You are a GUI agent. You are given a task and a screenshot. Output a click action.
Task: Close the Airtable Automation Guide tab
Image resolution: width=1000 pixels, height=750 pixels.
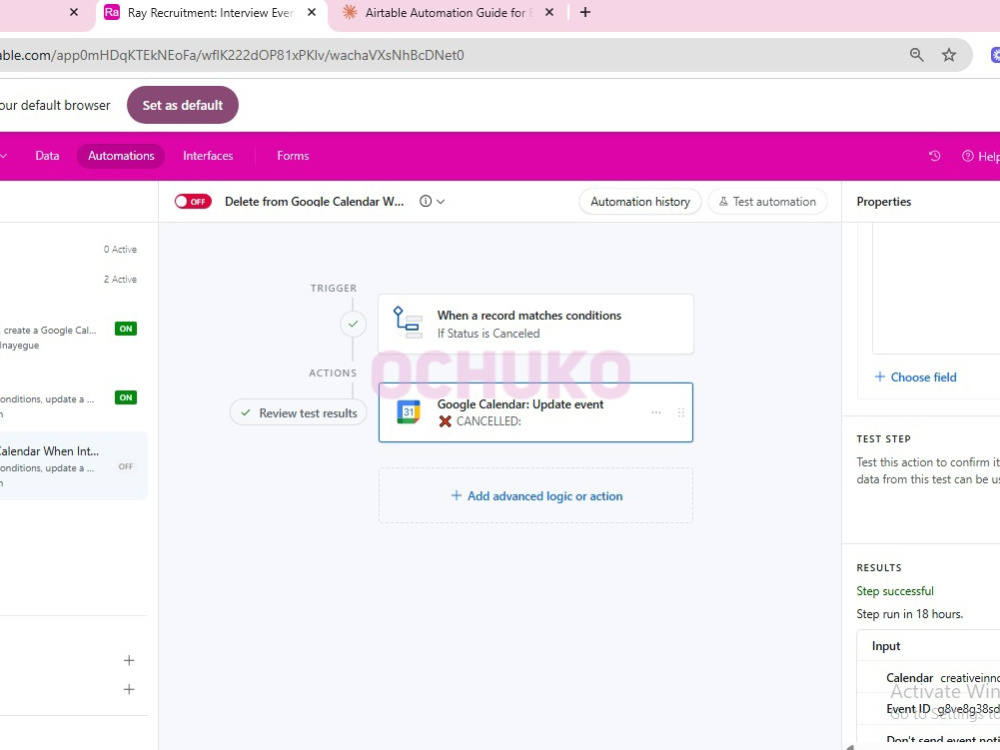(549, 12)
